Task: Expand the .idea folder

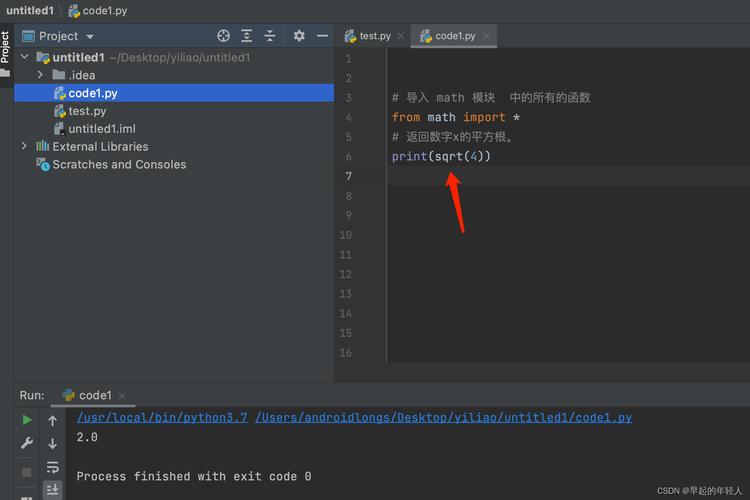Action: pos(40,75)
